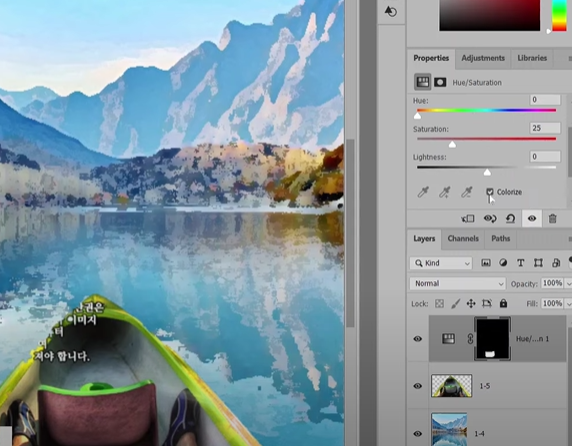Viewport: 572px width, 446px height.
Task: Filter layers by smart objects icon
Action: [556, 263]
